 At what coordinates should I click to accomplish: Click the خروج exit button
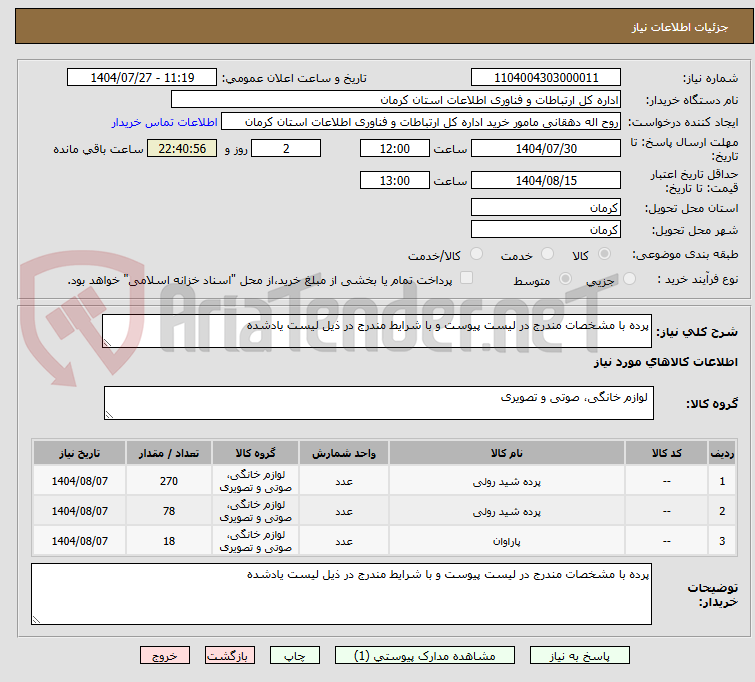[164, 656]
